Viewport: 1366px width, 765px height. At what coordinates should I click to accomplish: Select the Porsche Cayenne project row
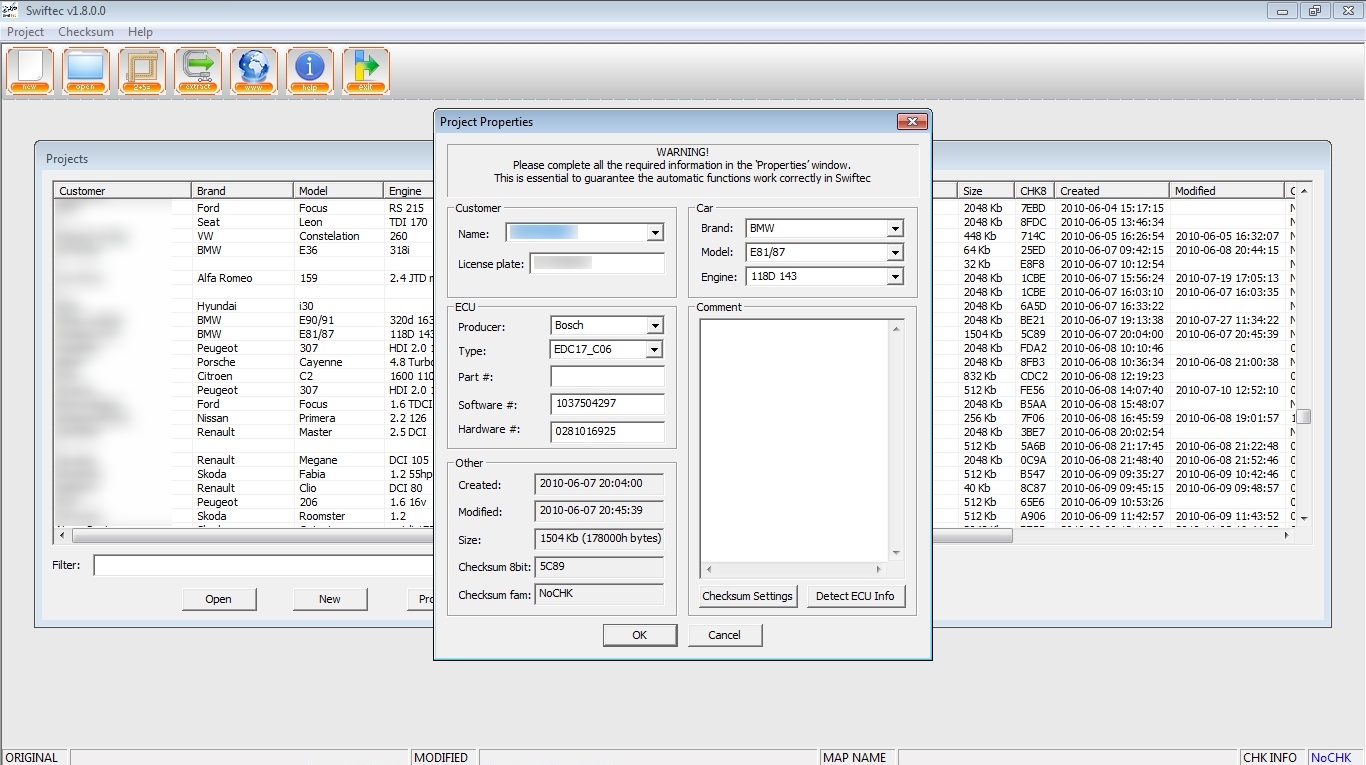point(243,362)
